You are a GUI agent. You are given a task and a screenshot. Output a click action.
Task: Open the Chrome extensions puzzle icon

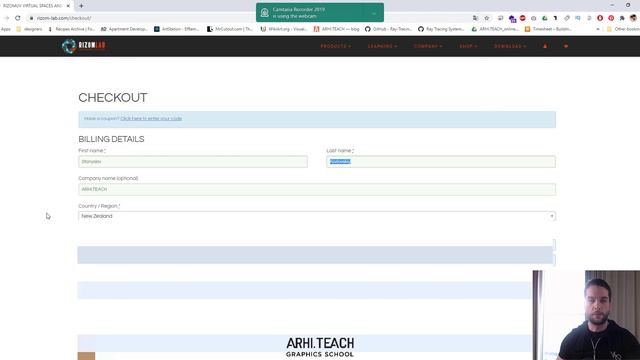click(x=622, y=18)
